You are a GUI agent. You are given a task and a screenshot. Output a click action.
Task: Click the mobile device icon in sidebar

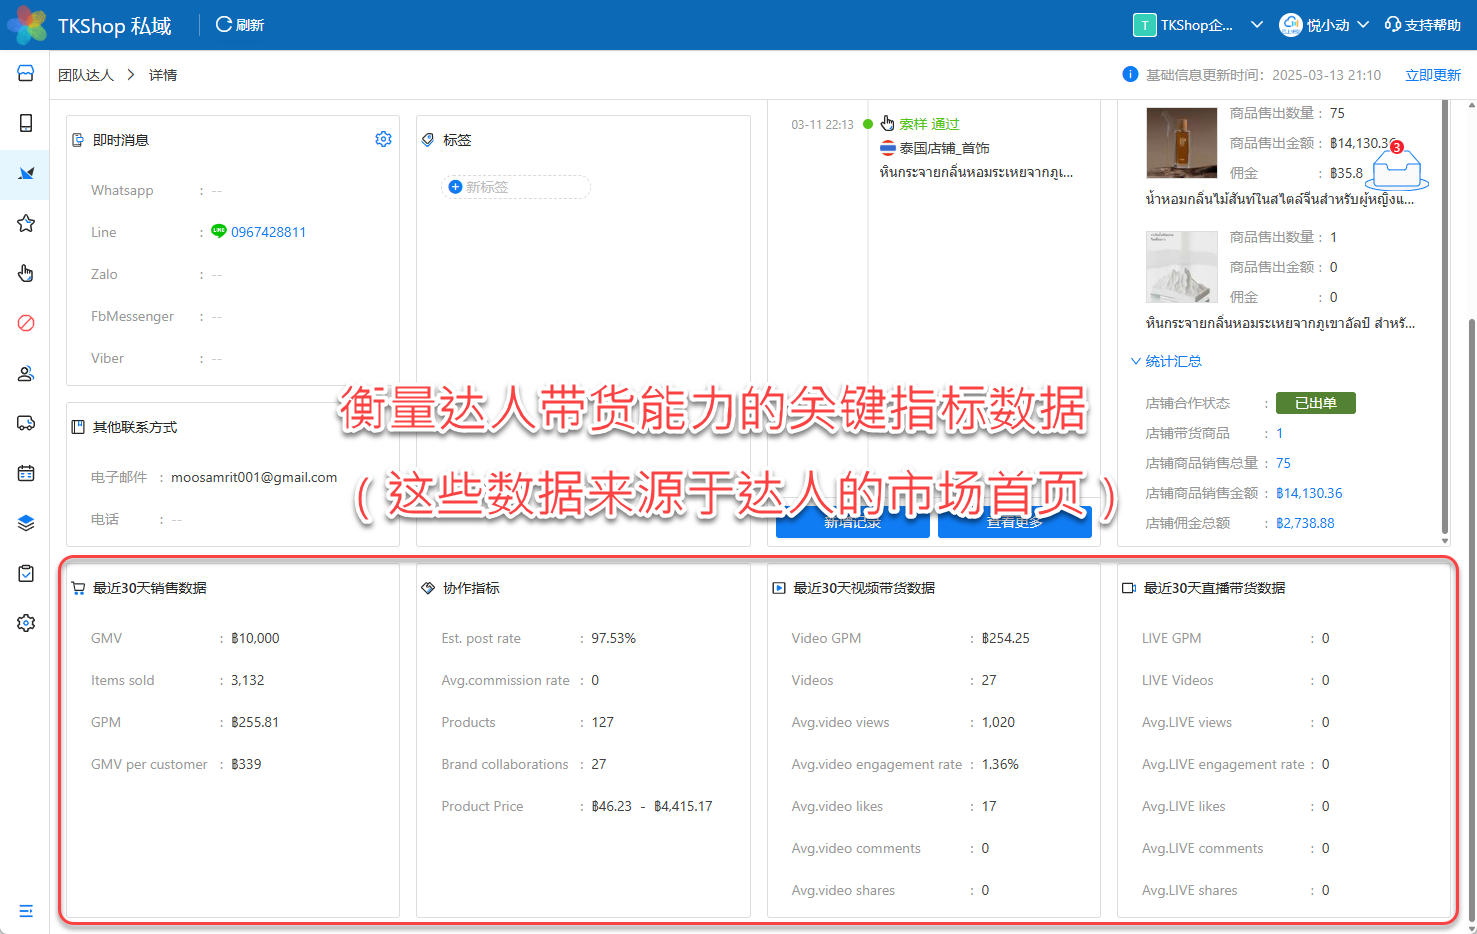[26, 123]
